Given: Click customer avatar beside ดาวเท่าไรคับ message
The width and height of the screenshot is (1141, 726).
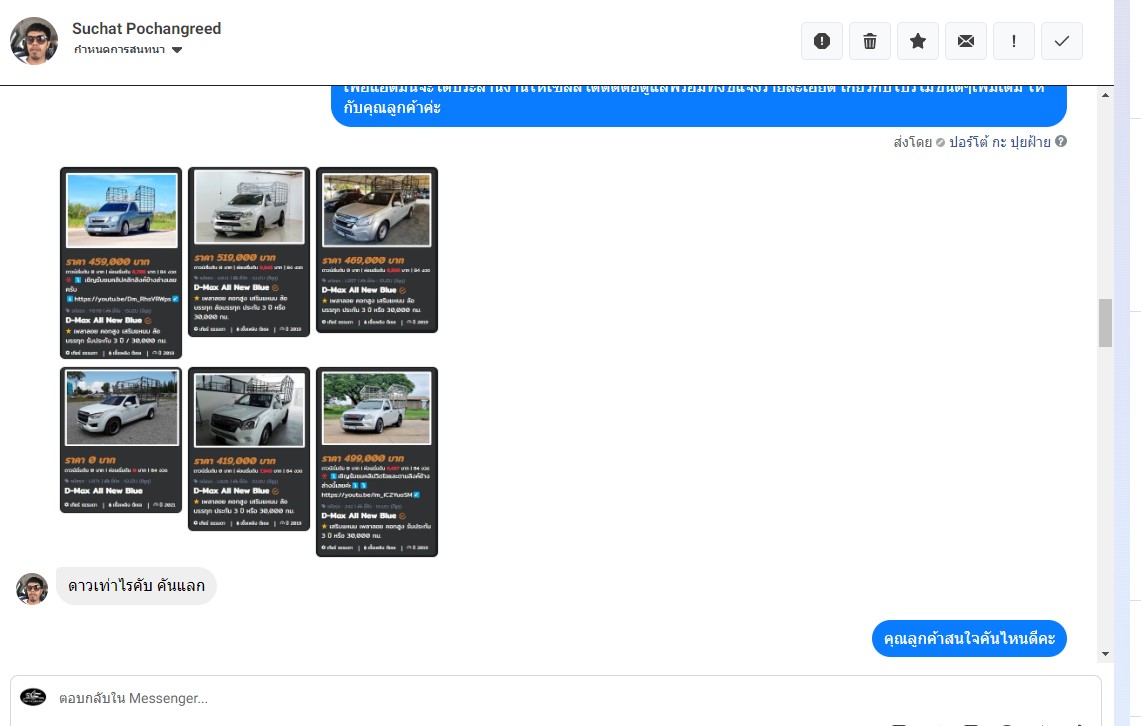Looking at the screenshot, I should 32,589.
